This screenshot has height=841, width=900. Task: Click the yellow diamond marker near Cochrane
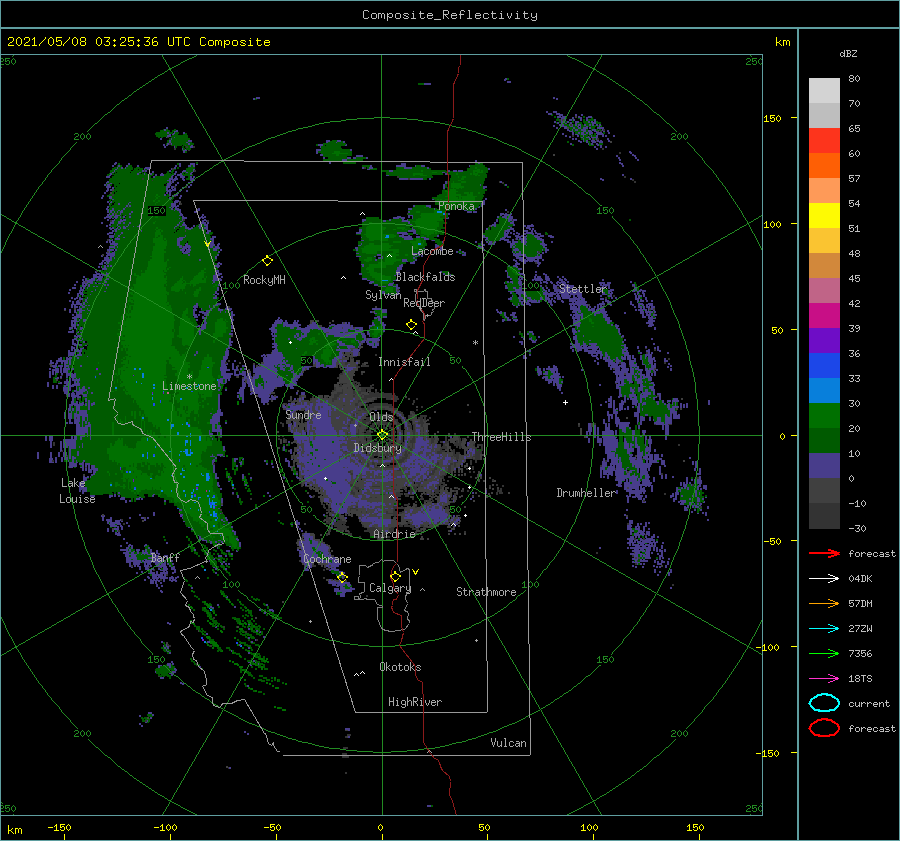click(x=342, y=577)
